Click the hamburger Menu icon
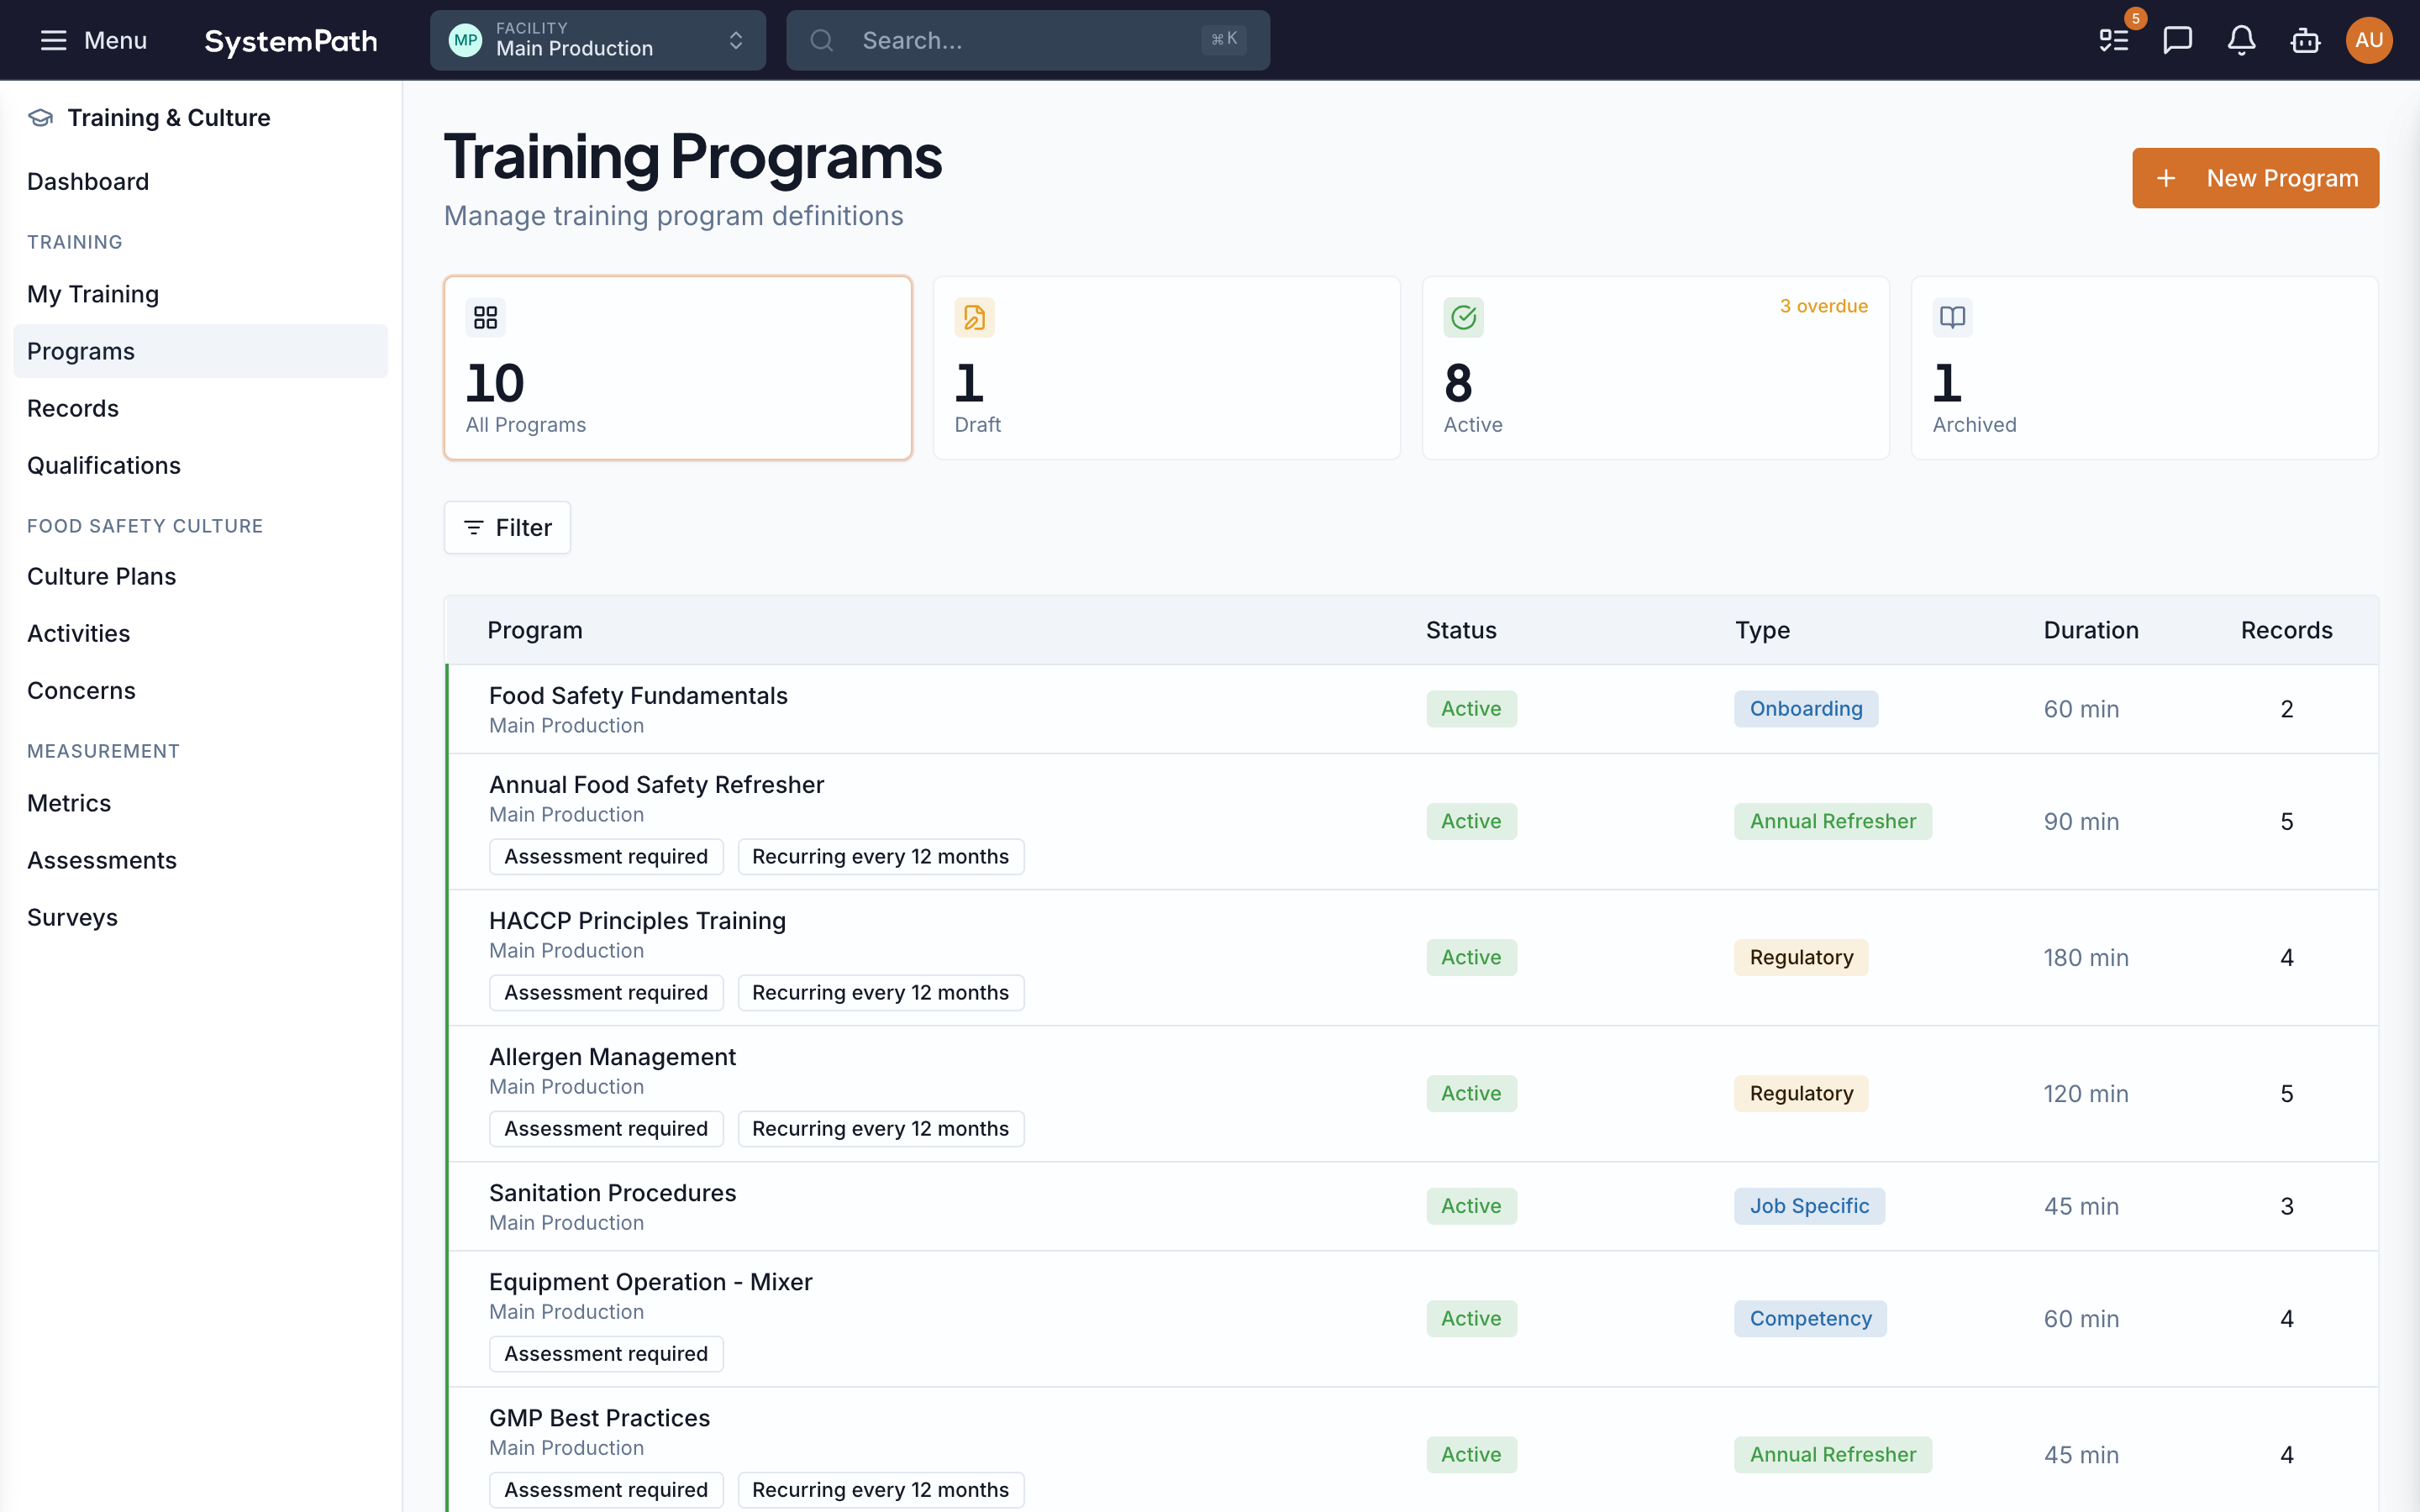Image resolution: width=2420 pixels, height=1512 pixels. pyautogui.click(x=53, y=40)
